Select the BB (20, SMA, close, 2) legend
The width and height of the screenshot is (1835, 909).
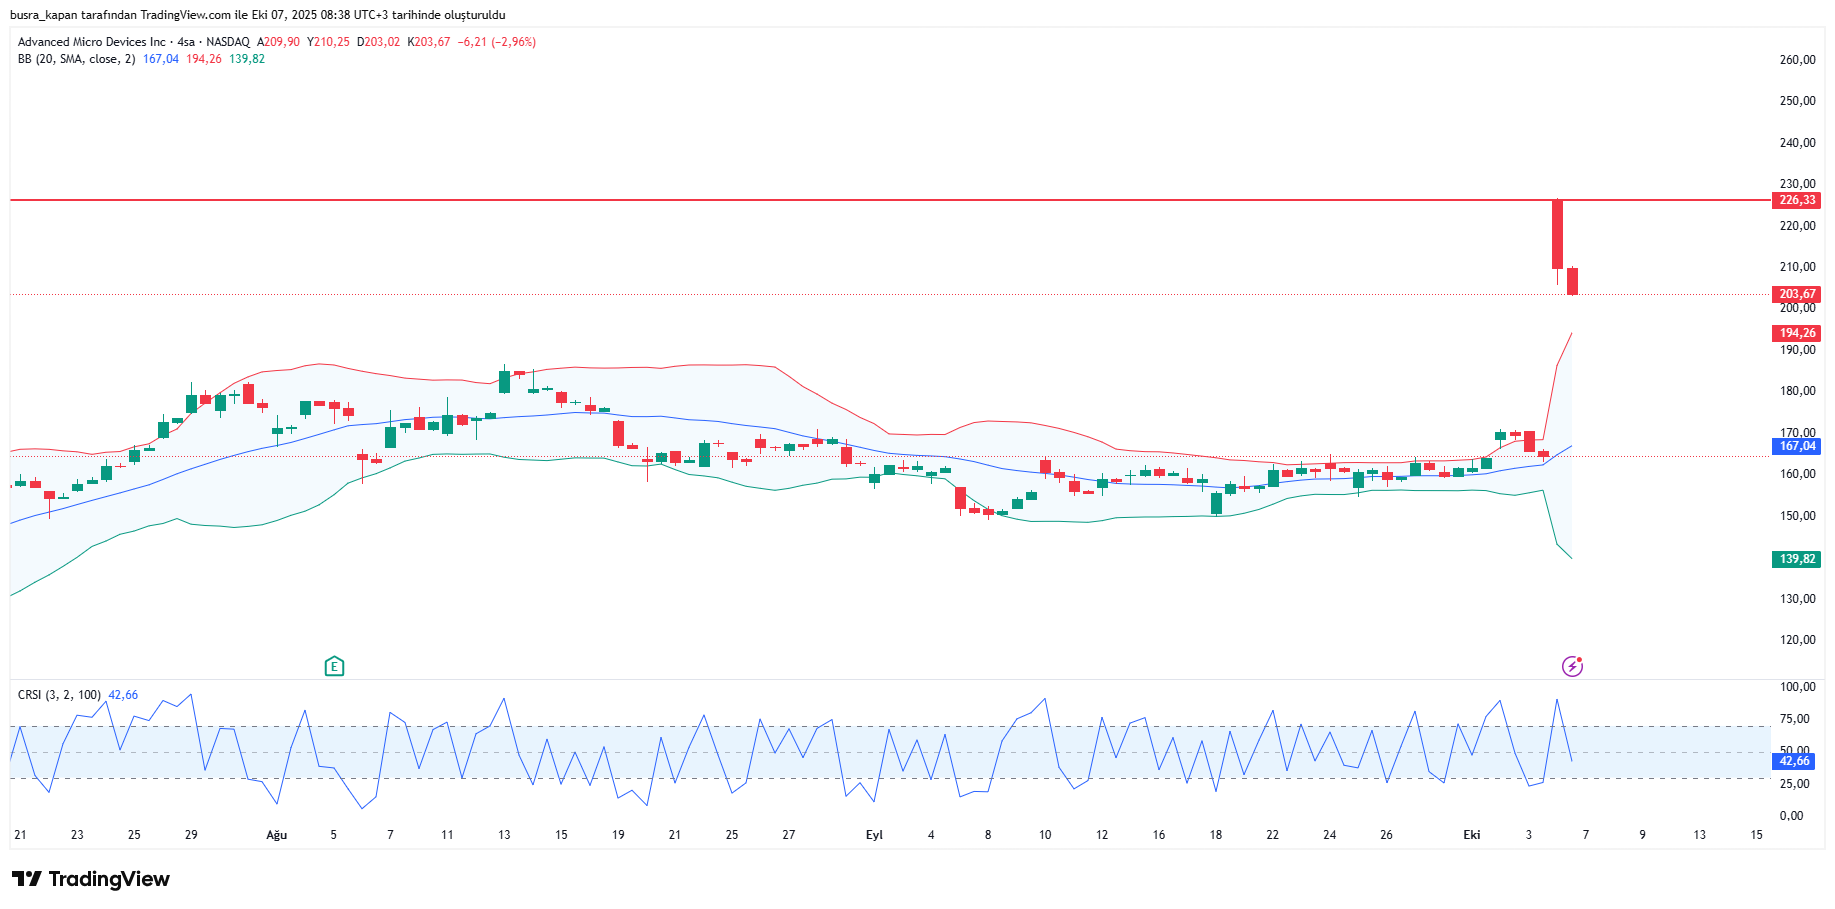coord(76,59)
